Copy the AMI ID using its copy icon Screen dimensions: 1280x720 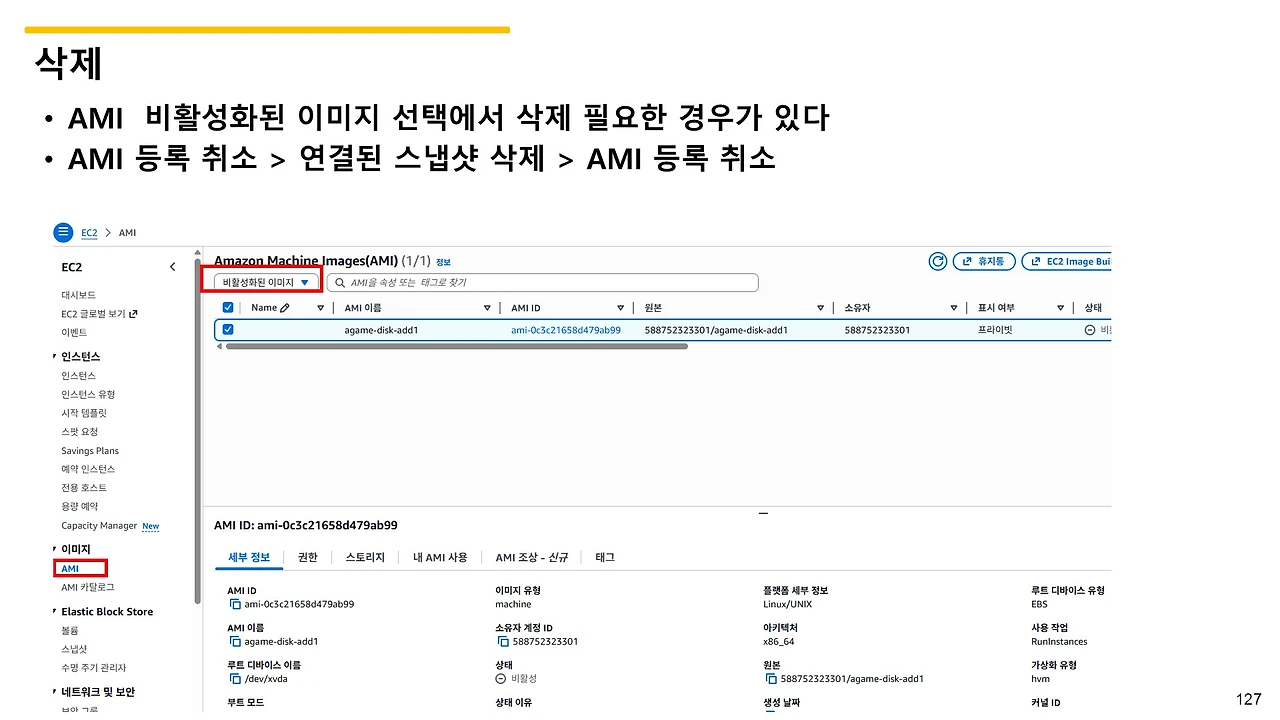(x=234, y=604)
